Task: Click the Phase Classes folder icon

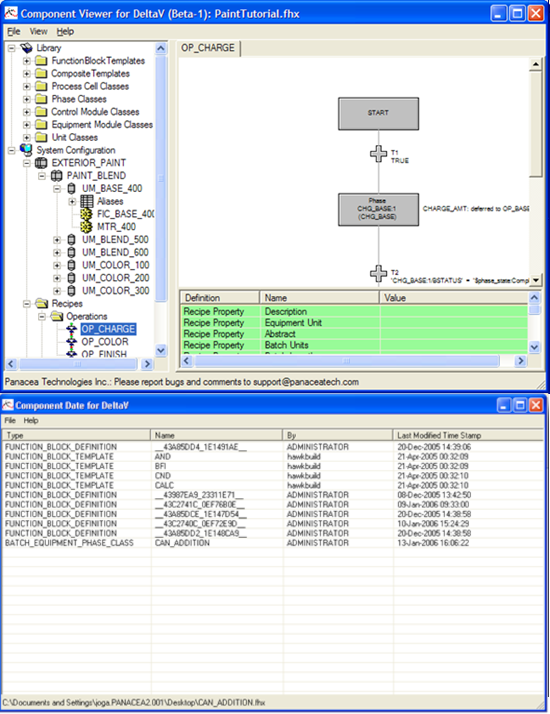Action: click(x=41, y=99)
